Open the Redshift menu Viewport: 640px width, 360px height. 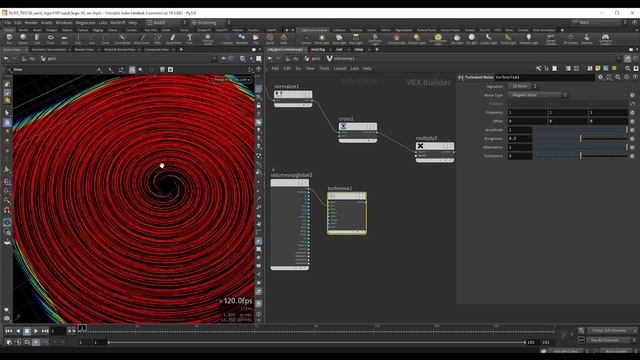(118, 22)
